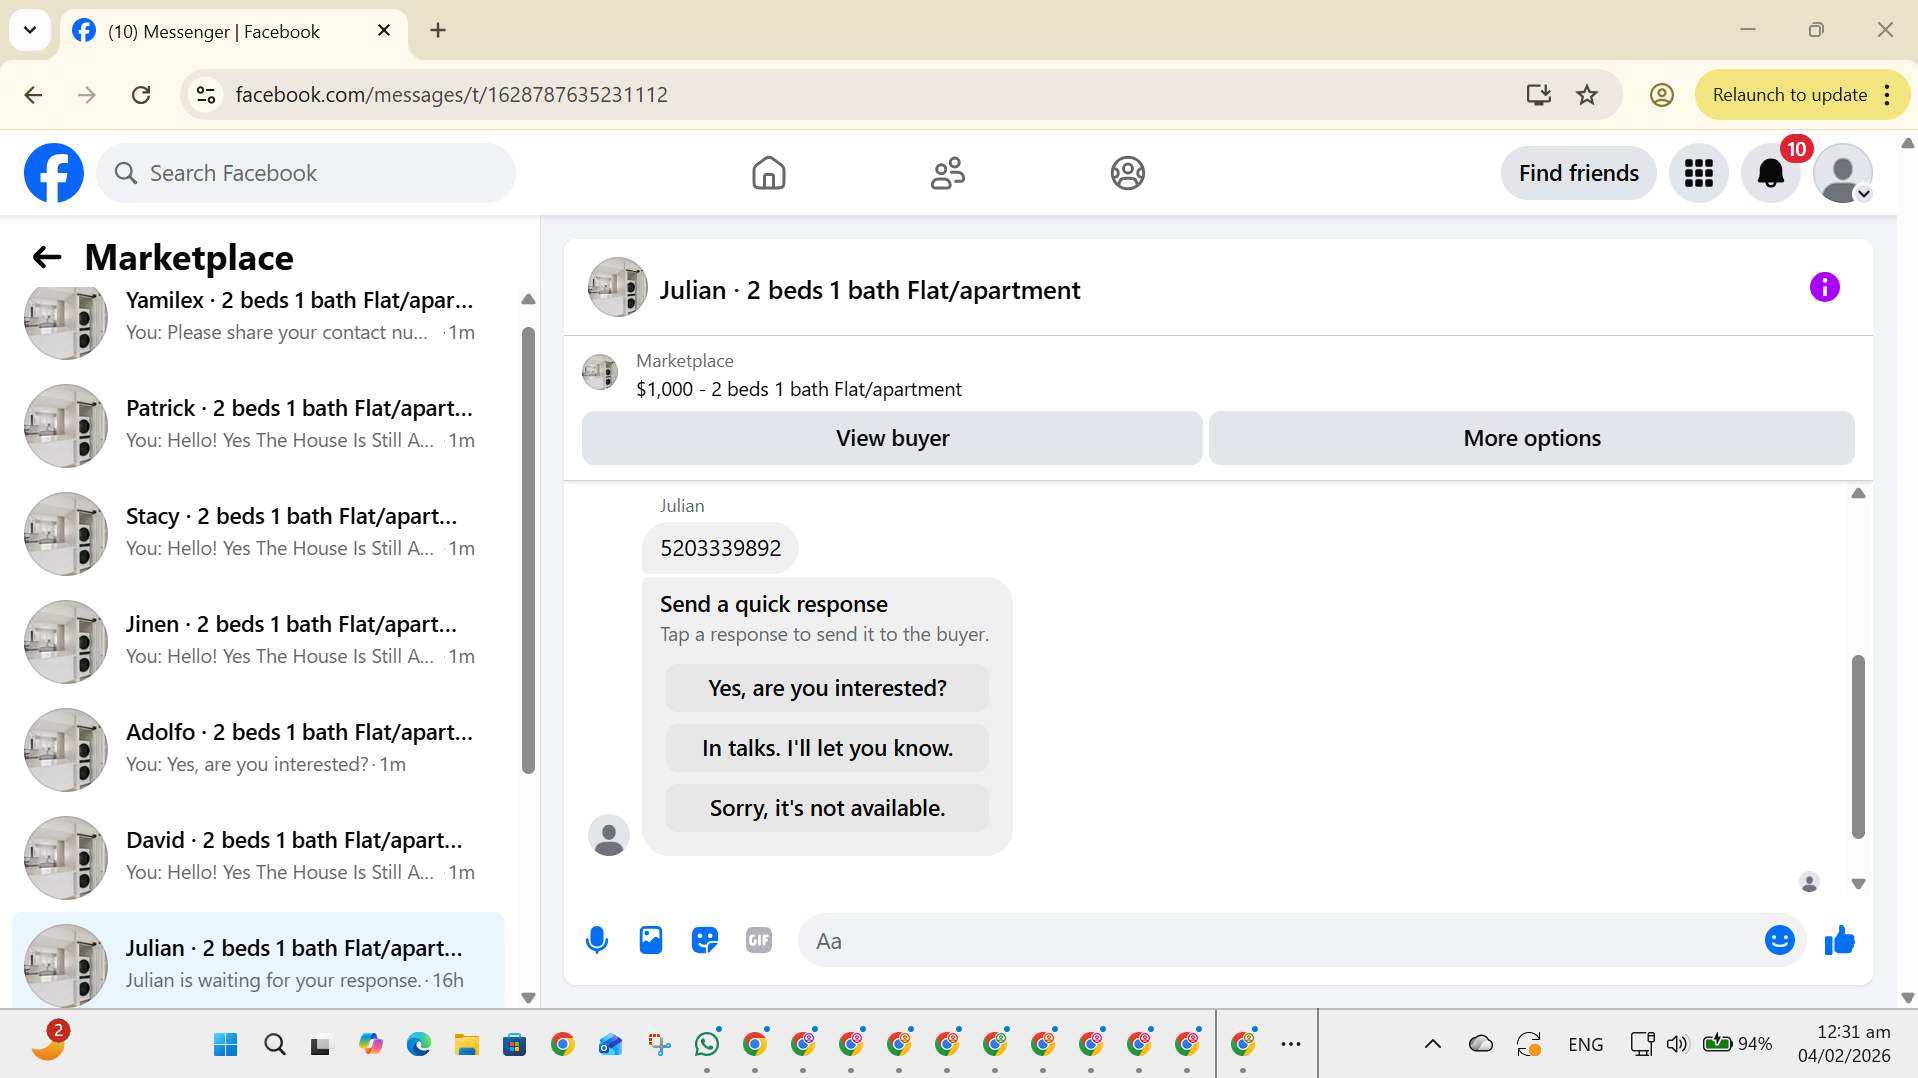
Task: Click the Facebook logo icon
Action: (54, 173)
